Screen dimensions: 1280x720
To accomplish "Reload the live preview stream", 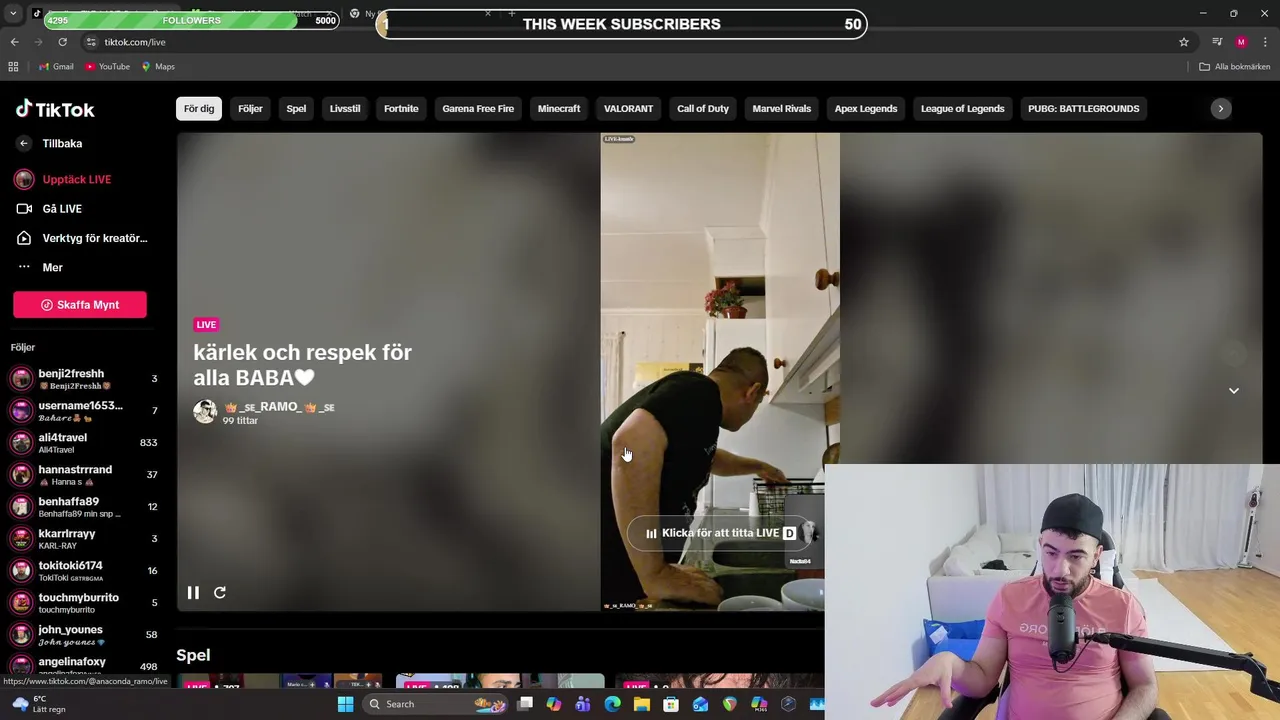I will [220, 592].
